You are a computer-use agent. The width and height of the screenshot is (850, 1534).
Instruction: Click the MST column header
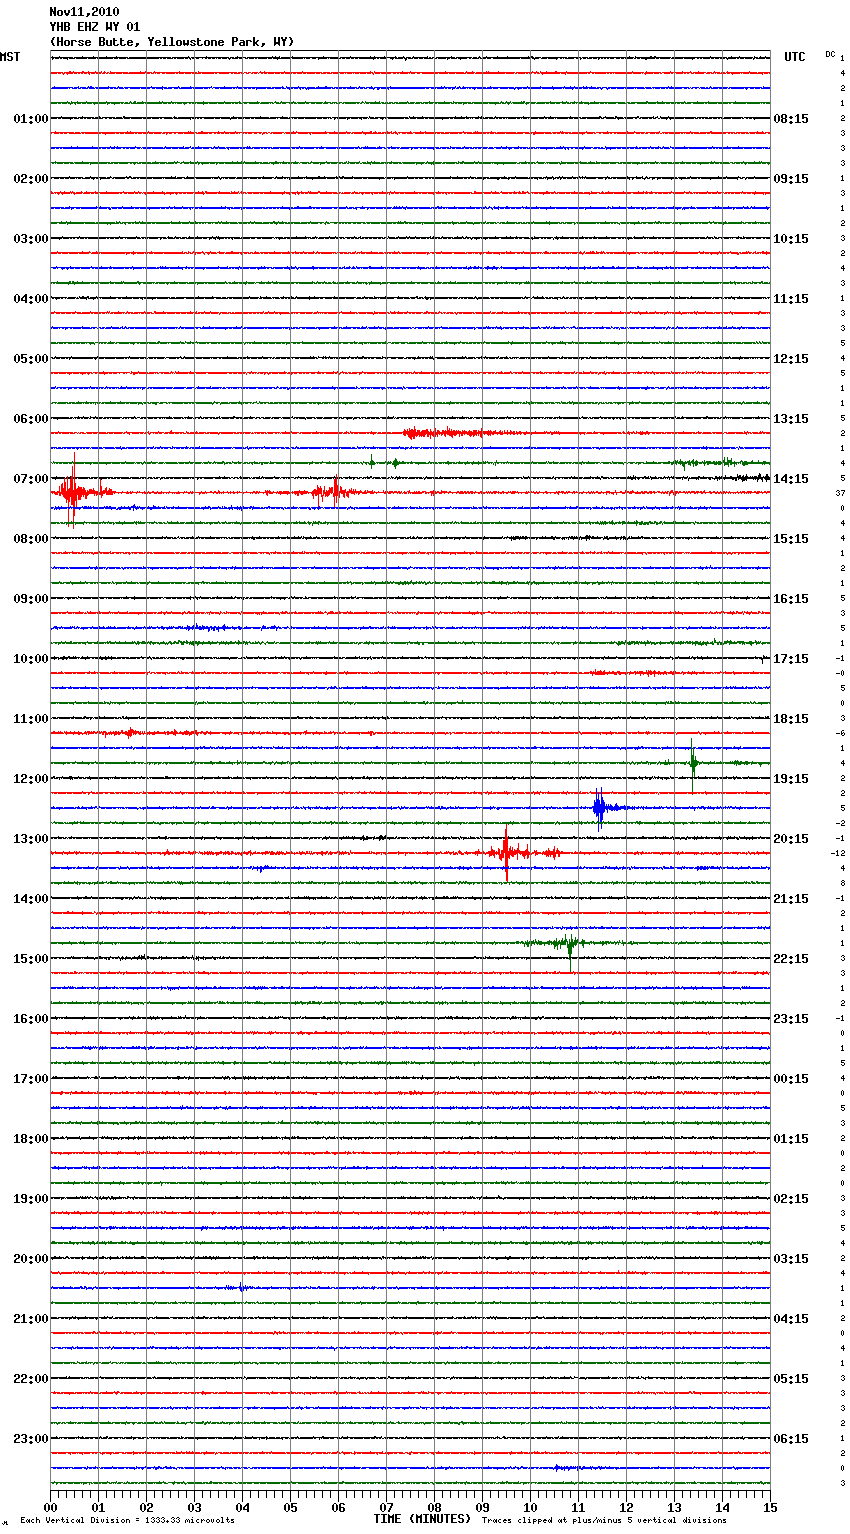click(10, 57)
